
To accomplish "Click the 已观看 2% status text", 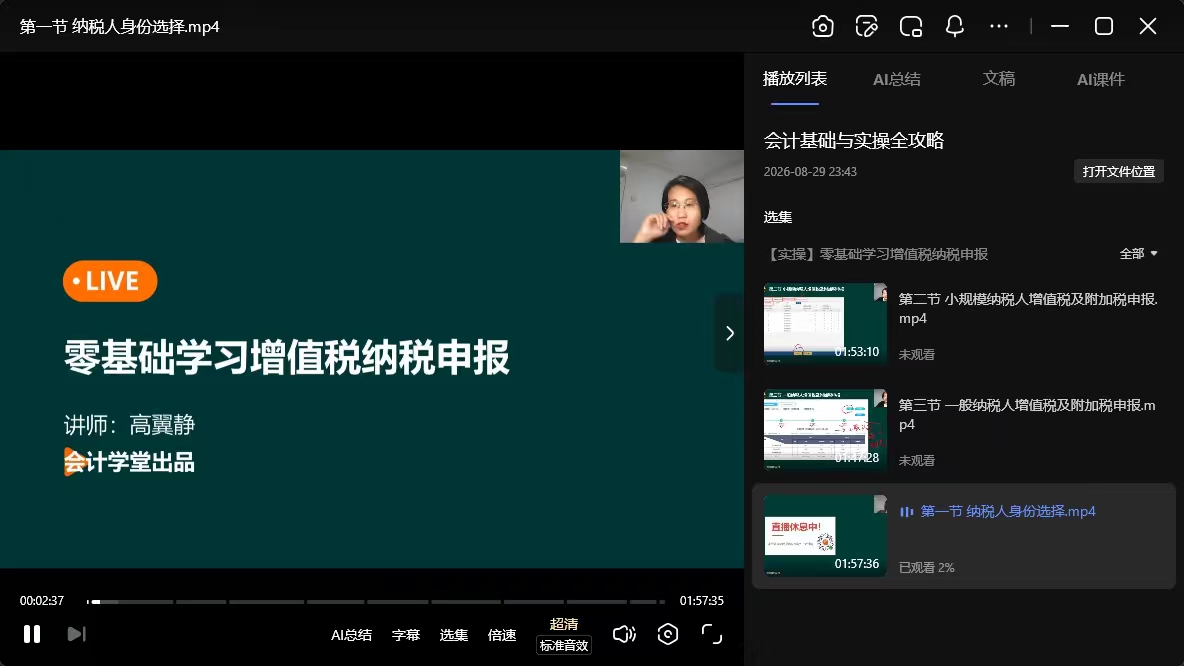I will click(x=927, y=567).
